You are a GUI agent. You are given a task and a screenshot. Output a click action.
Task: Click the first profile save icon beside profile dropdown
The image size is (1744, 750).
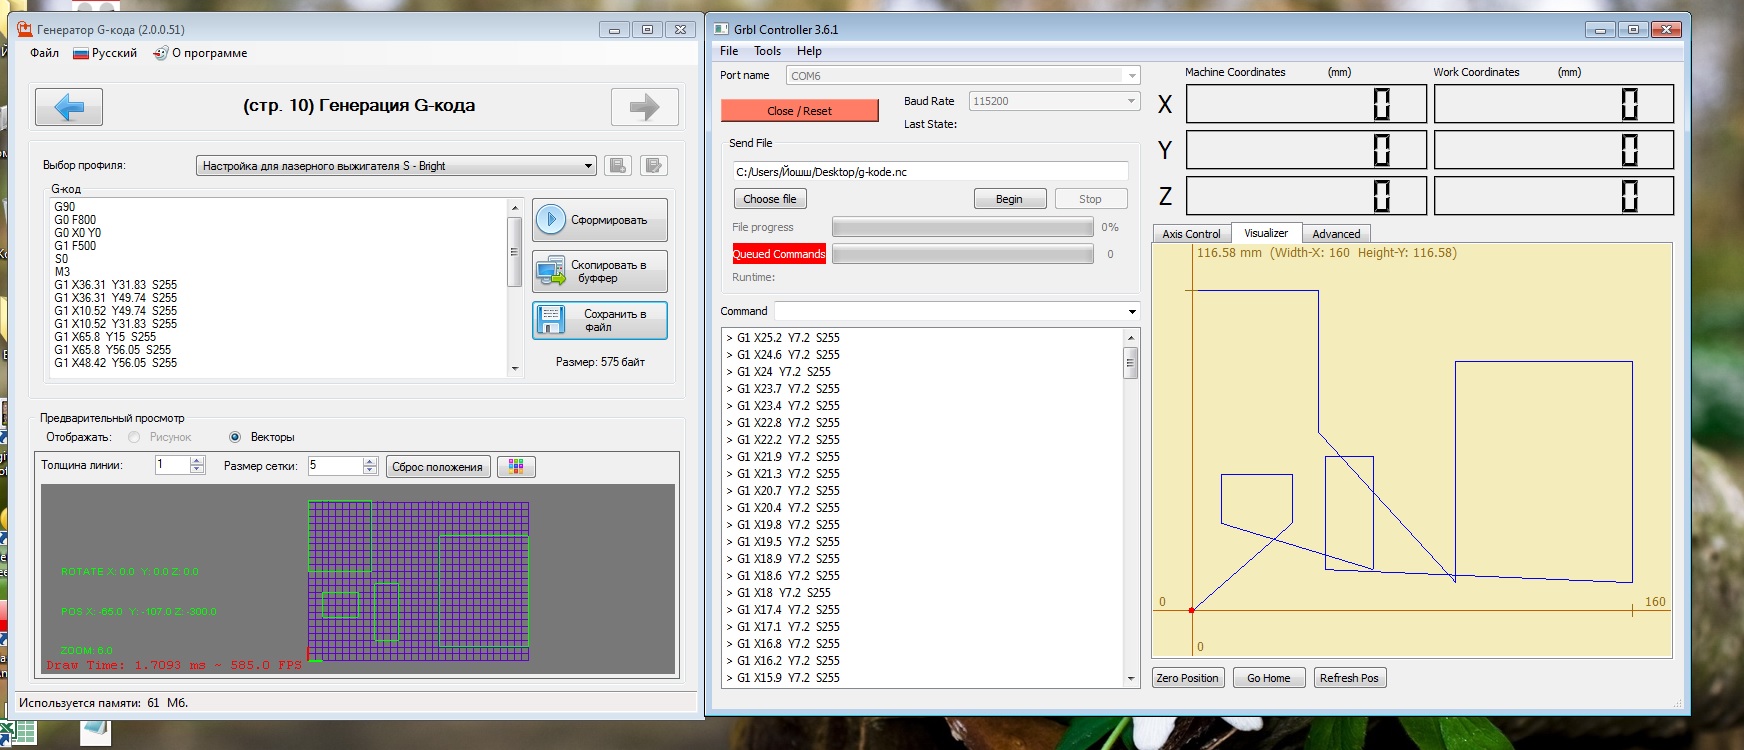[x=618, y=165]
